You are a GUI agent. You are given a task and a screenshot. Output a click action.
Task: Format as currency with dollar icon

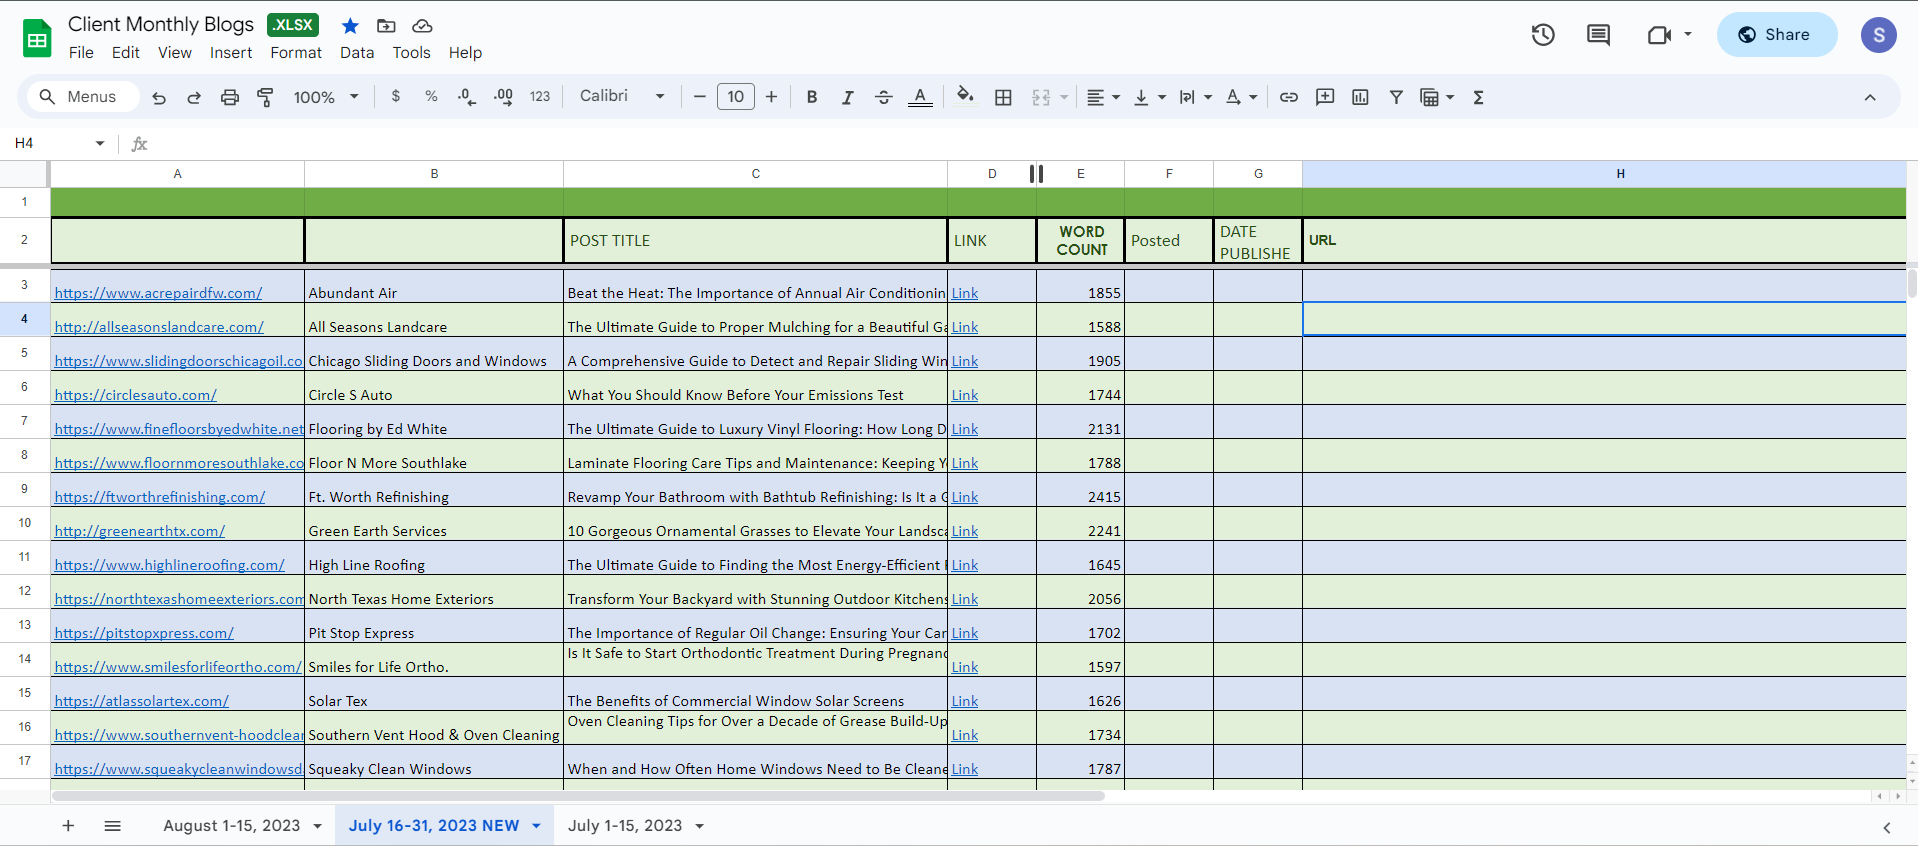(x=396, y=97)
